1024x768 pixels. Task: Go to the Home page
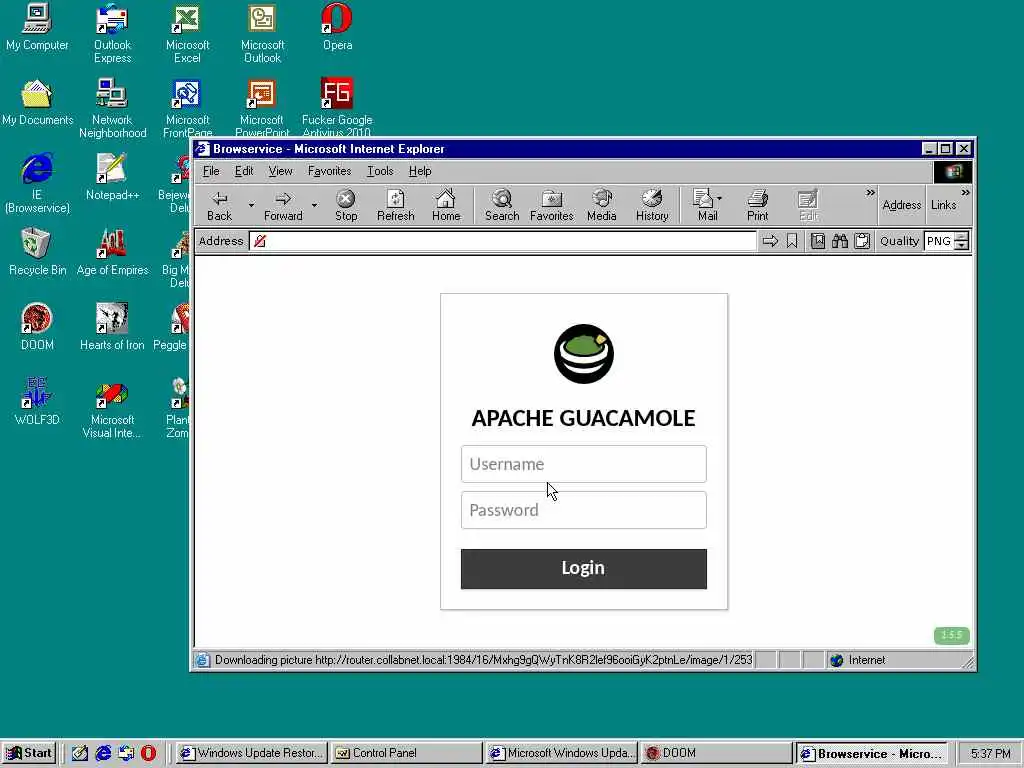(445, 205)
